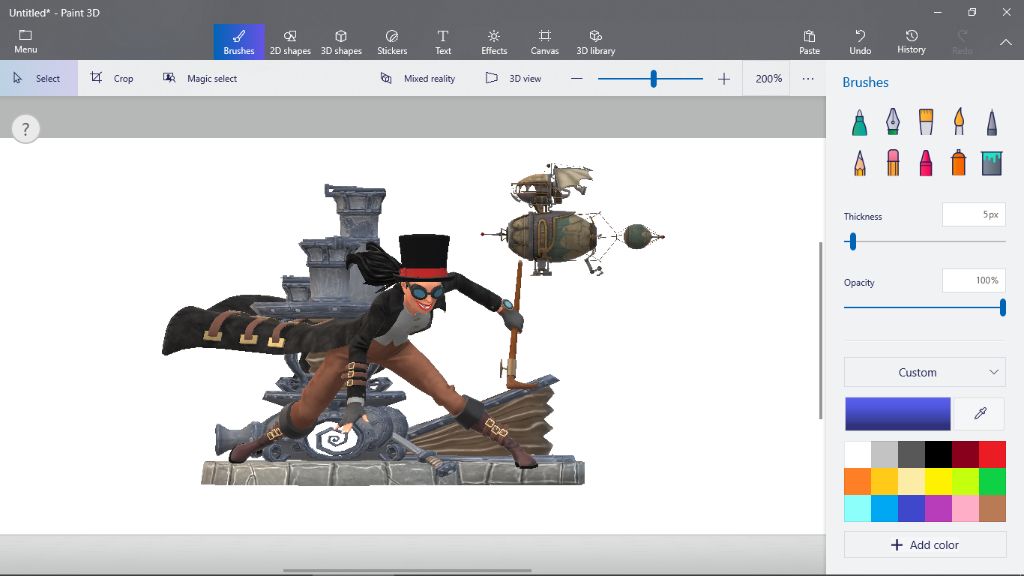Viewport: 1024px width, 576px height.
Task: Undo the last action
Action: pos(860,42)
